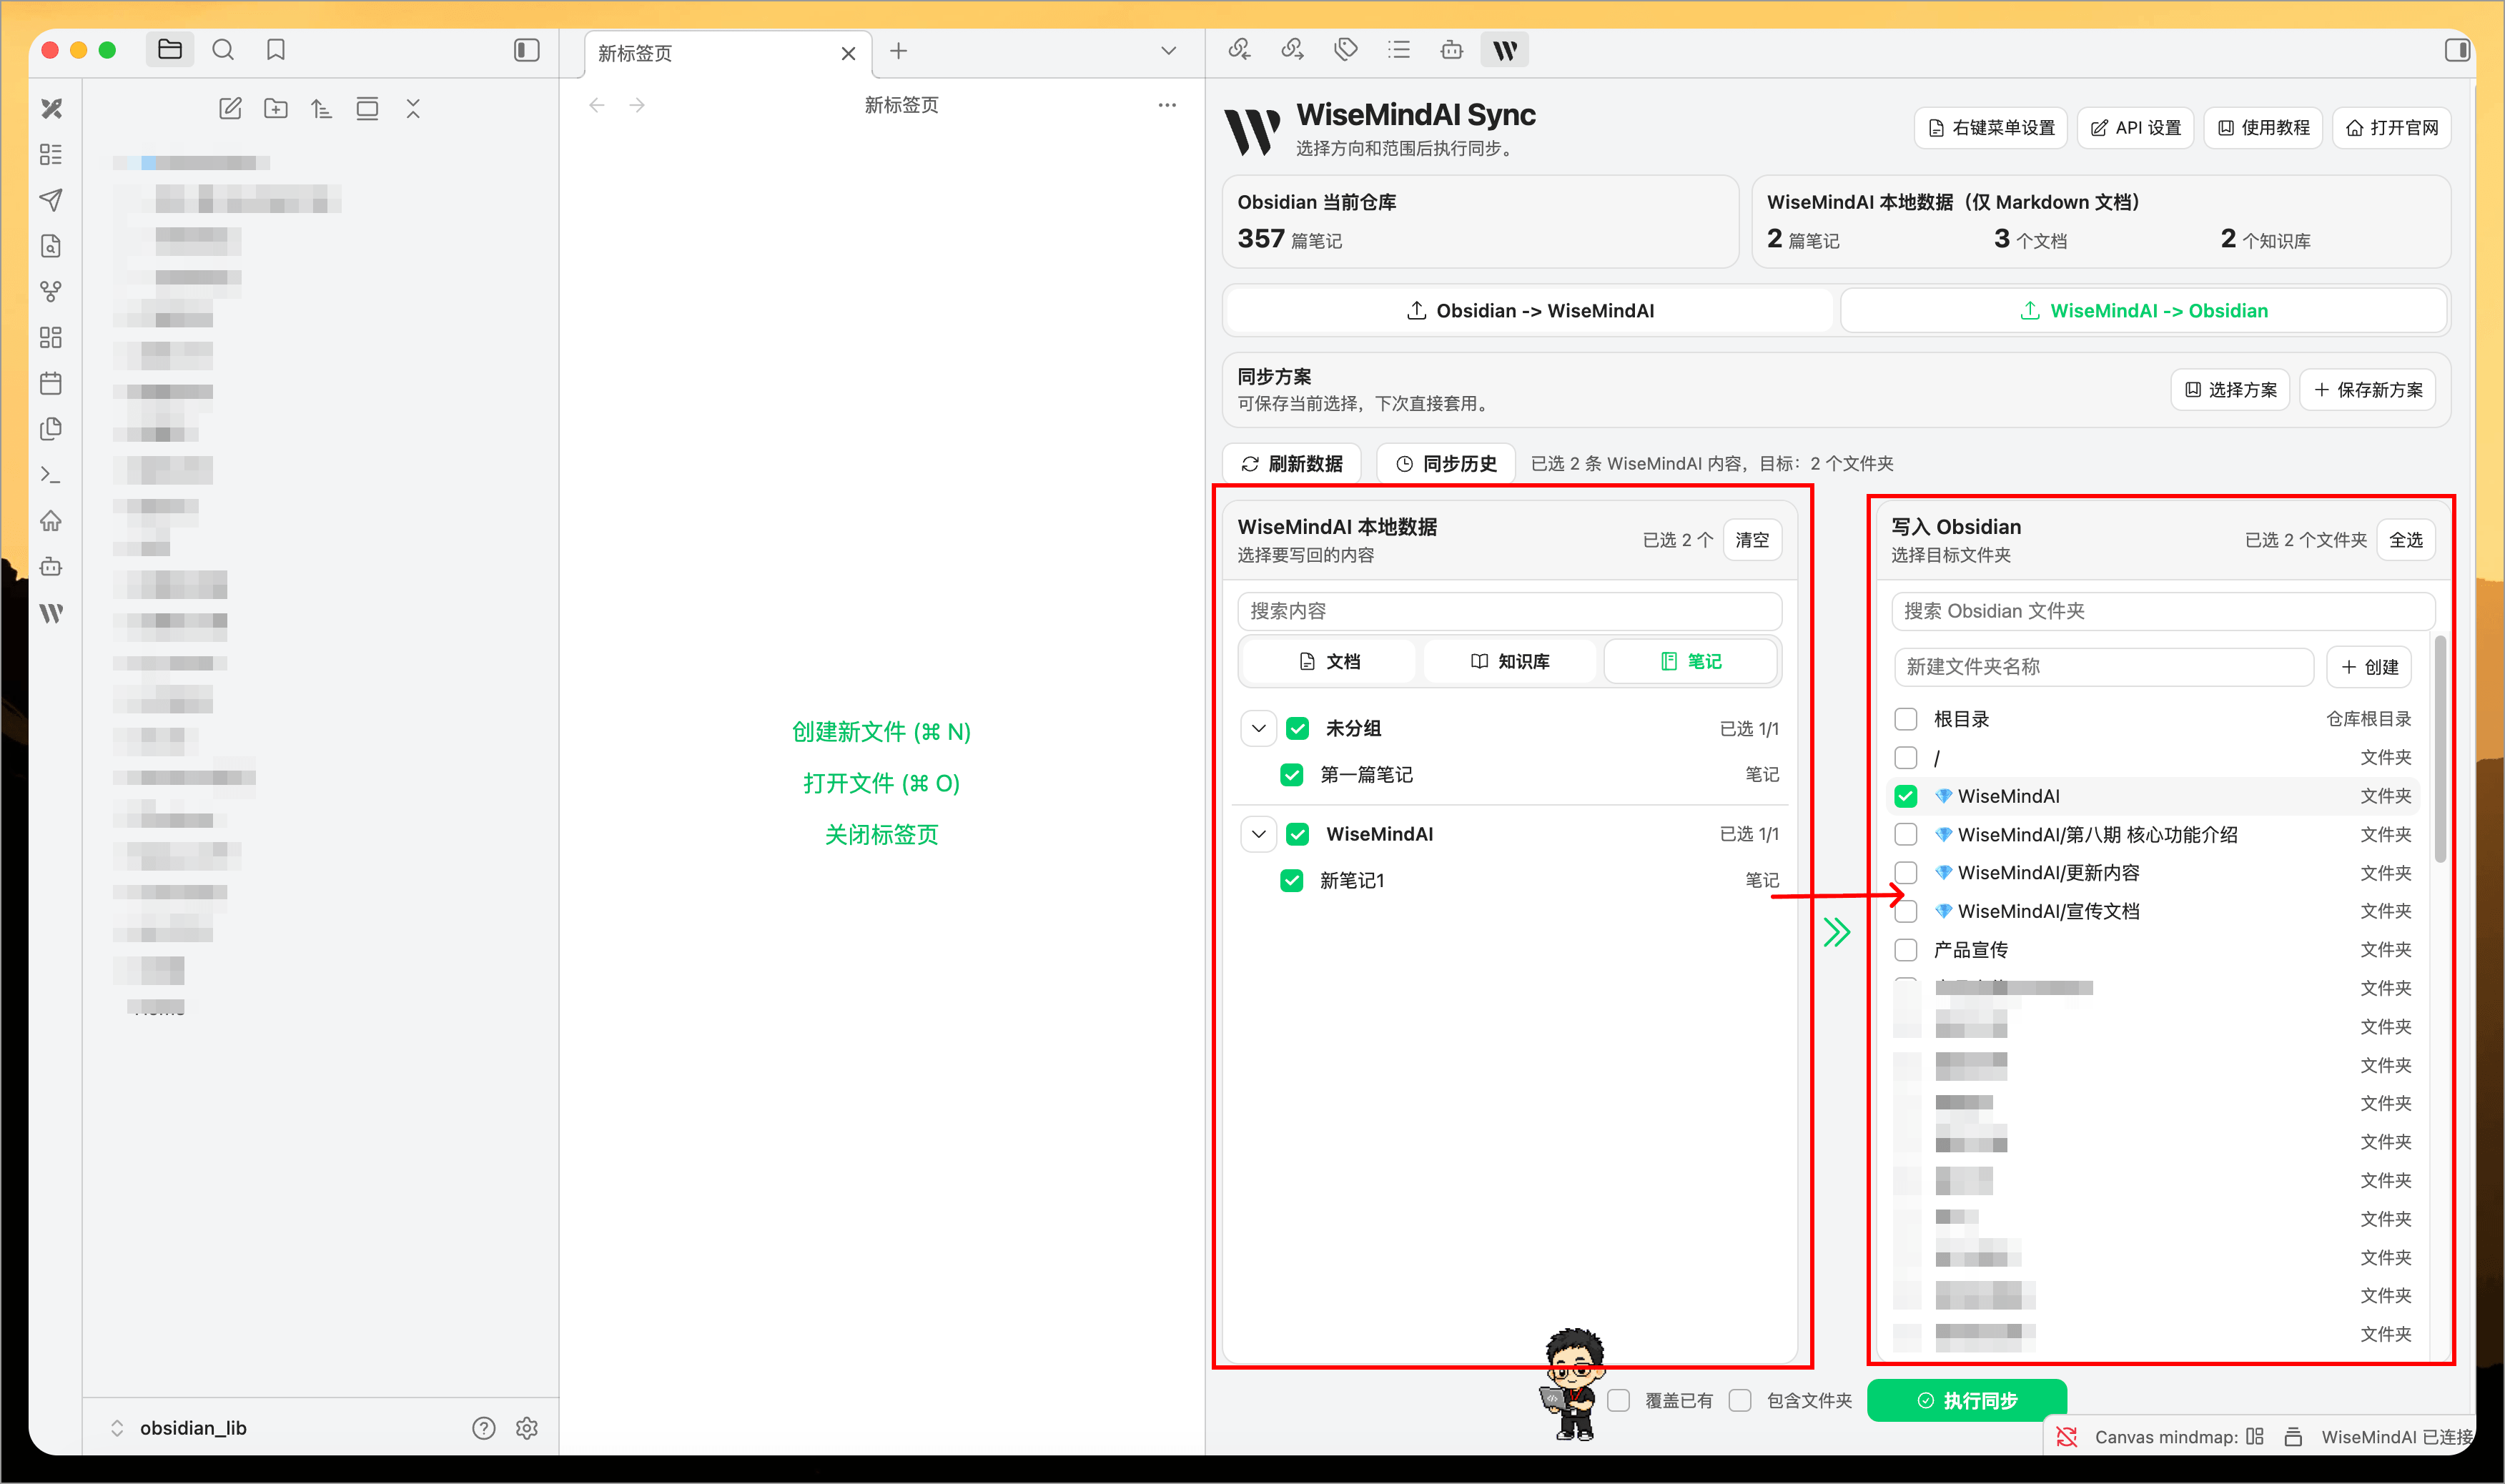
Task: Check the 产品宣传 folder checkbox
Action: pyautogui.click(x=1906, y=950)
